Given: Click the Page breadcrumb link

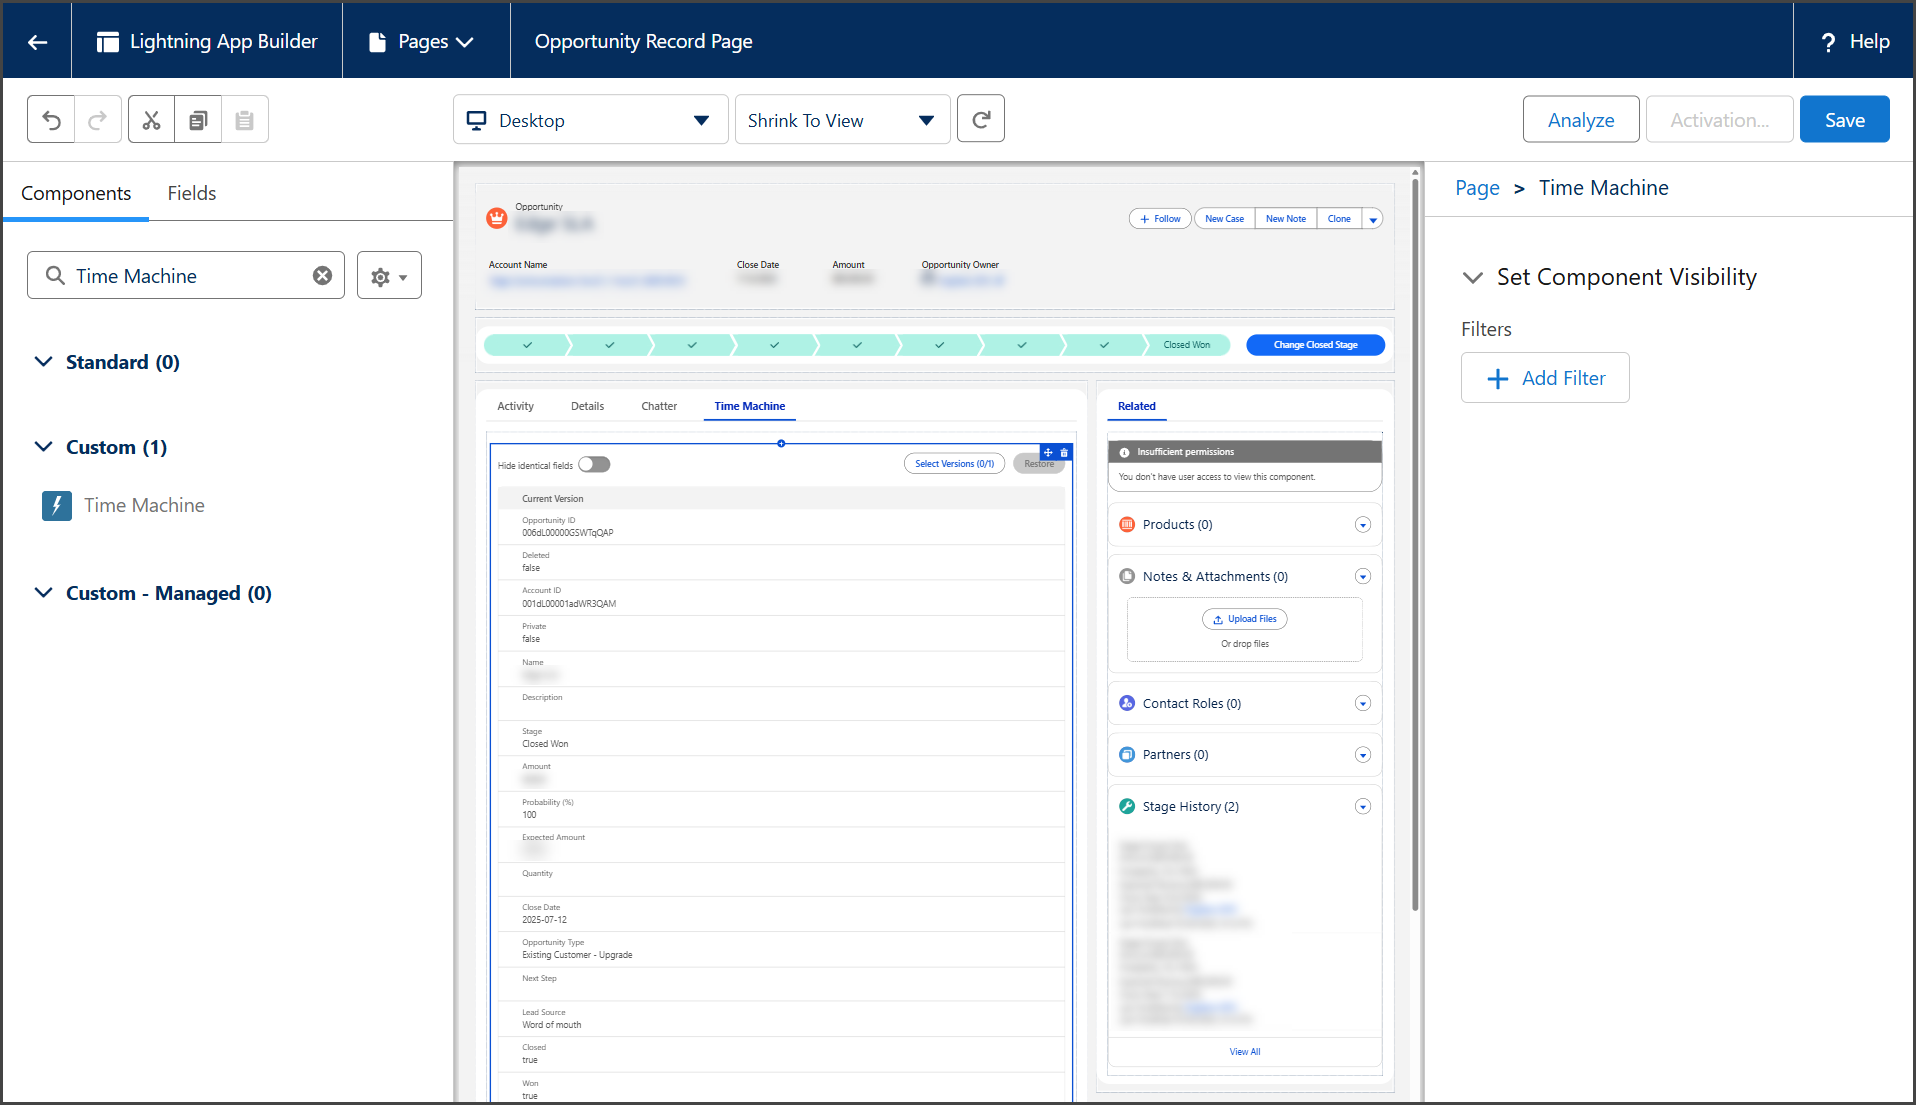Looking at the screenshot, I should point(1477,188).
